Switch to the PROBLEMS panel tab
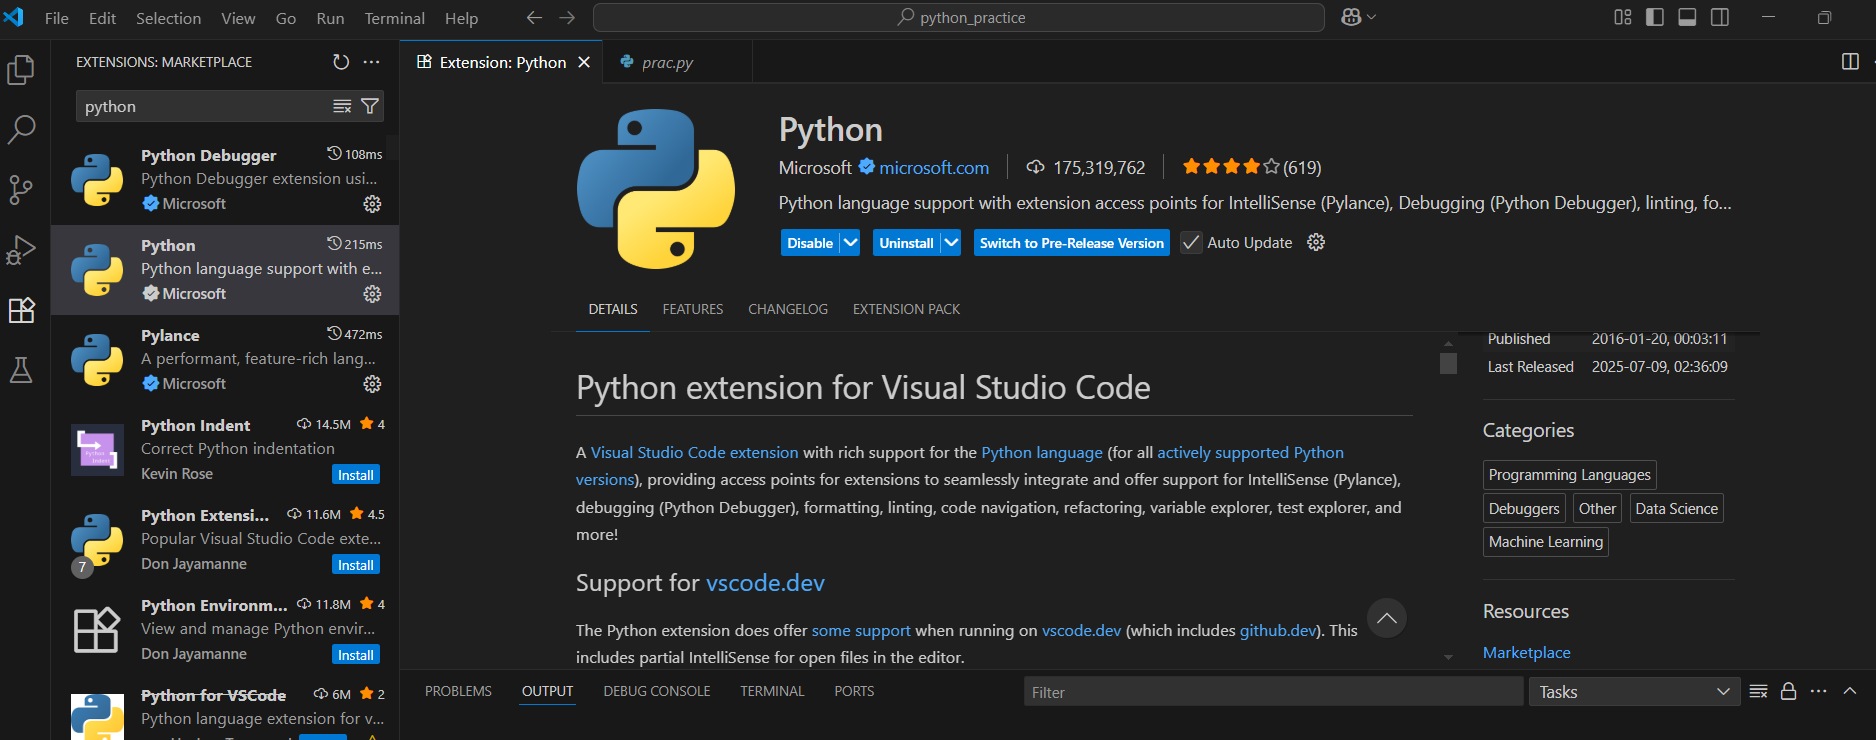Image resolution: width=1876 pixels, height=740 pixels. click(x=458, y=691)
